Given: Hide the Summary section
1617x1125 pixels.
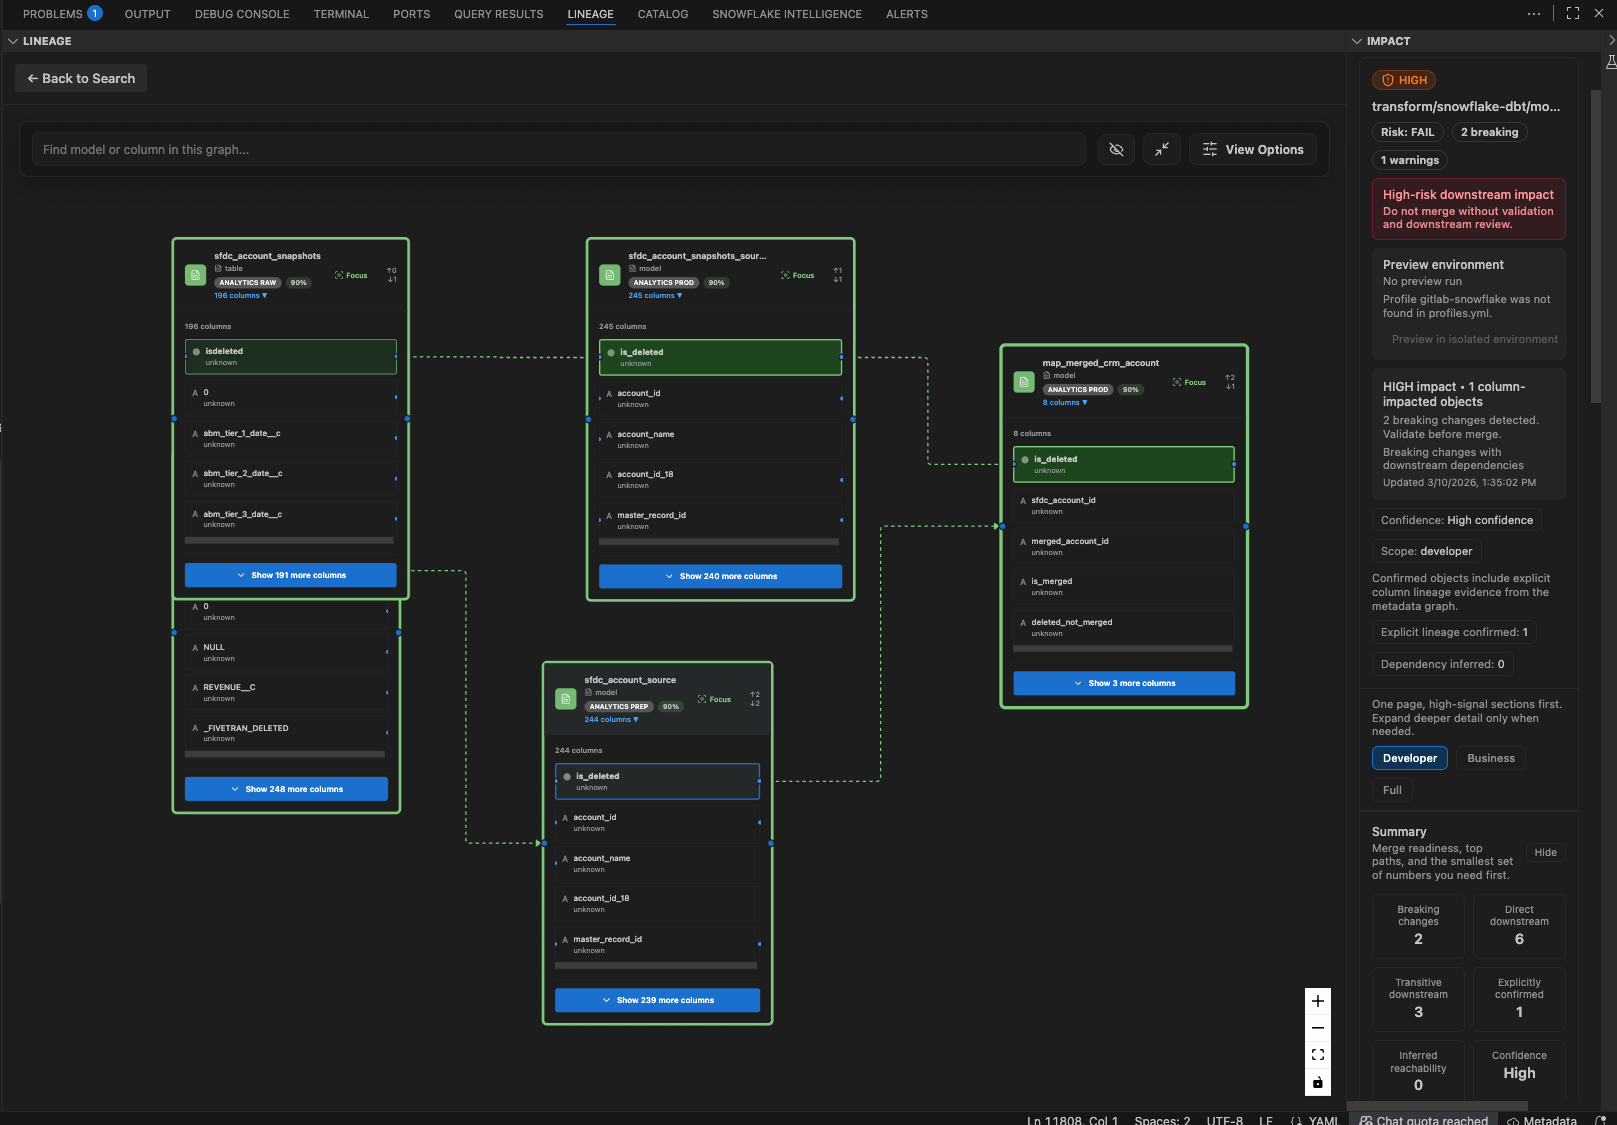Looking at the screenshot, I should [1545, 852].
